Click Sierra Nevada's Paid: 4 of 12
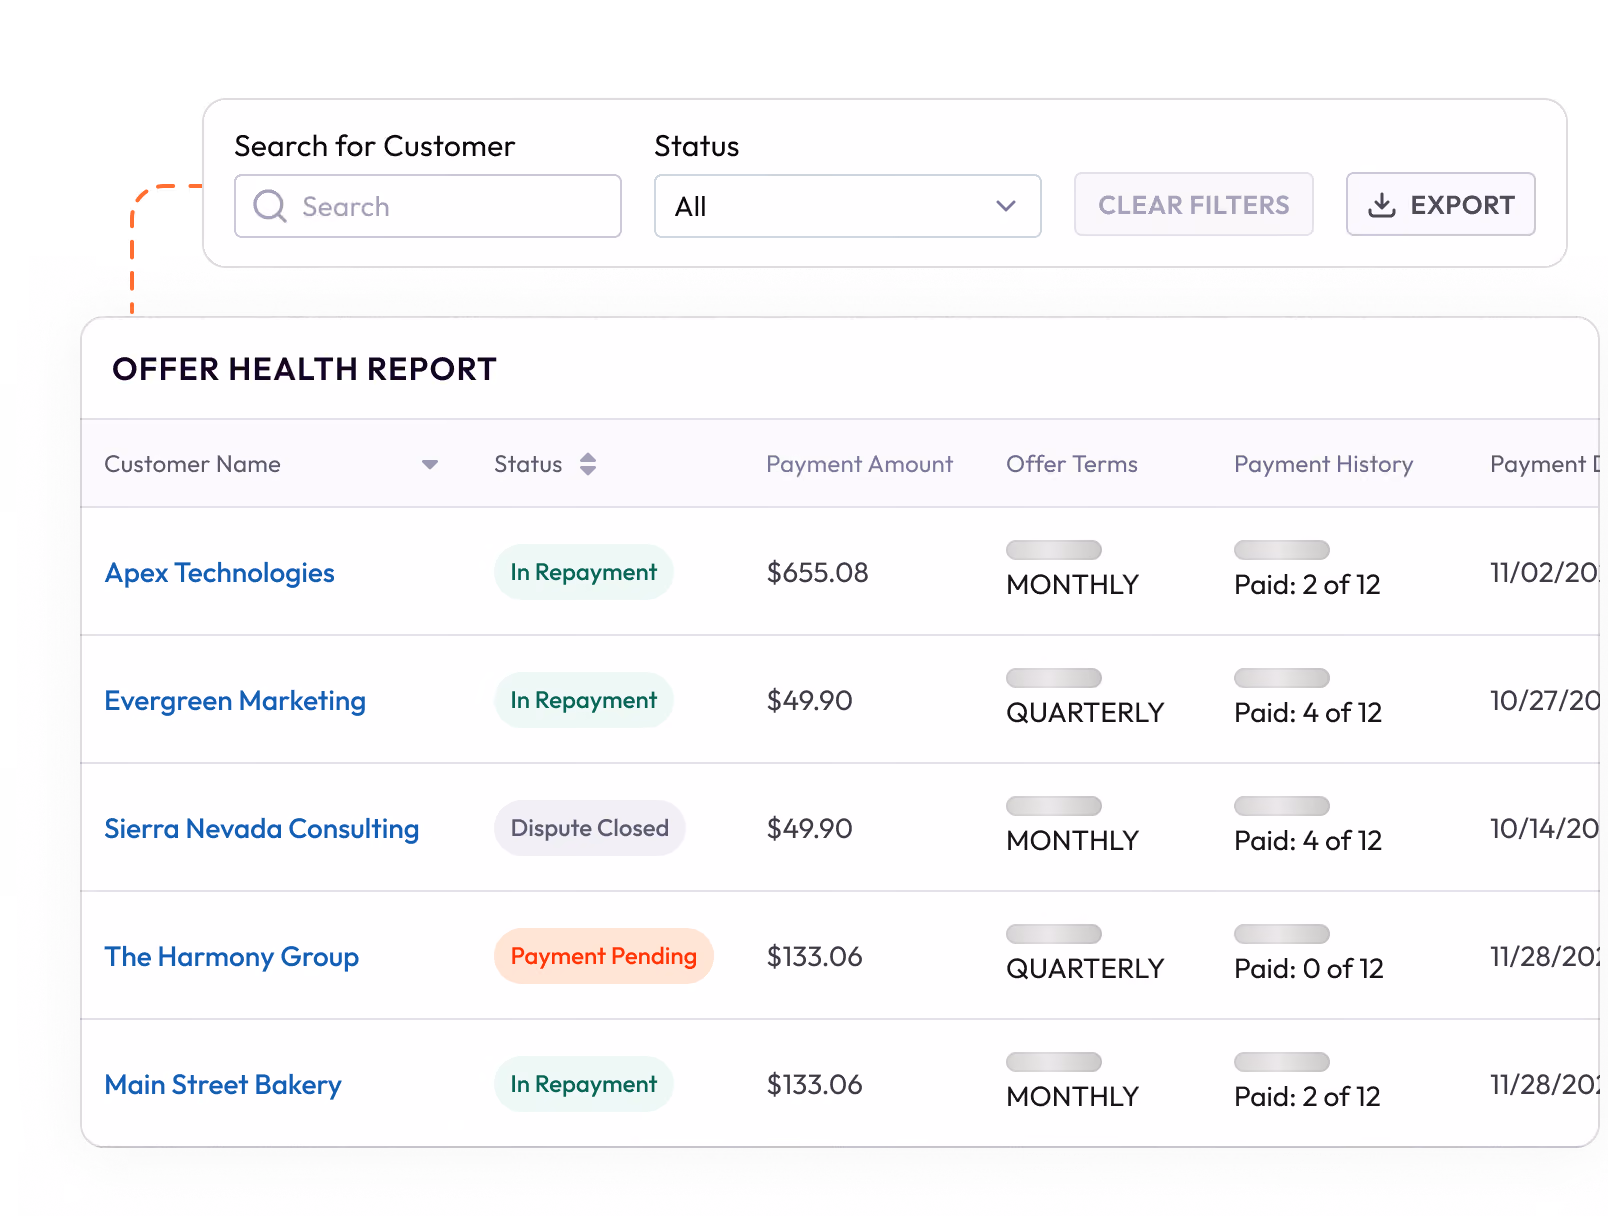Image resolution: width=1608 pixels, height=1220 pixels. [1309, 841]
